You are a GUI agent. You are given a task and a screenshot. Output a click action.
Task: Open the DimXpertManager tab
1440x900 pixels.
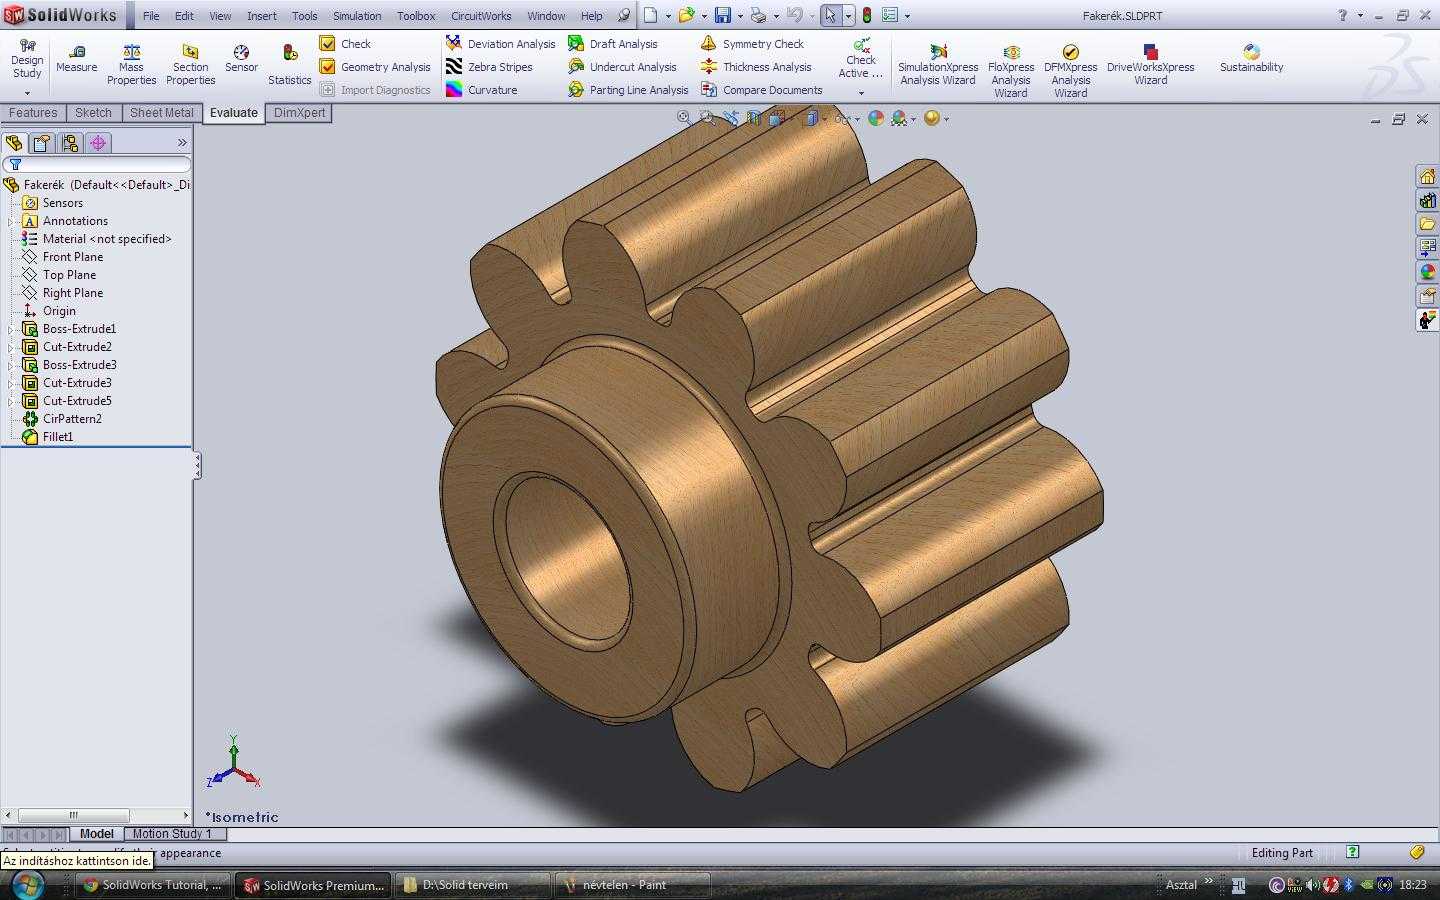point(98,143)
